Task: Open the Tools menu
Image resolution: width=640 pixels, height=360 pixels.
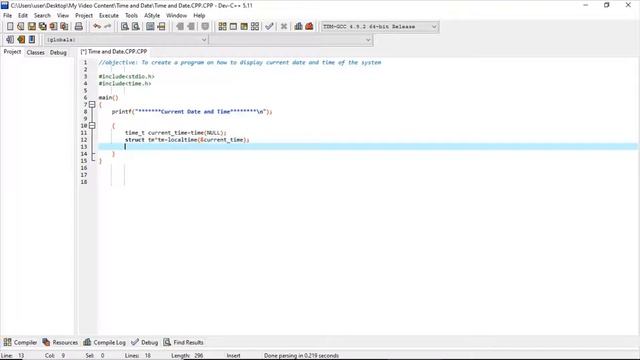Action: (x=131, y=16)
